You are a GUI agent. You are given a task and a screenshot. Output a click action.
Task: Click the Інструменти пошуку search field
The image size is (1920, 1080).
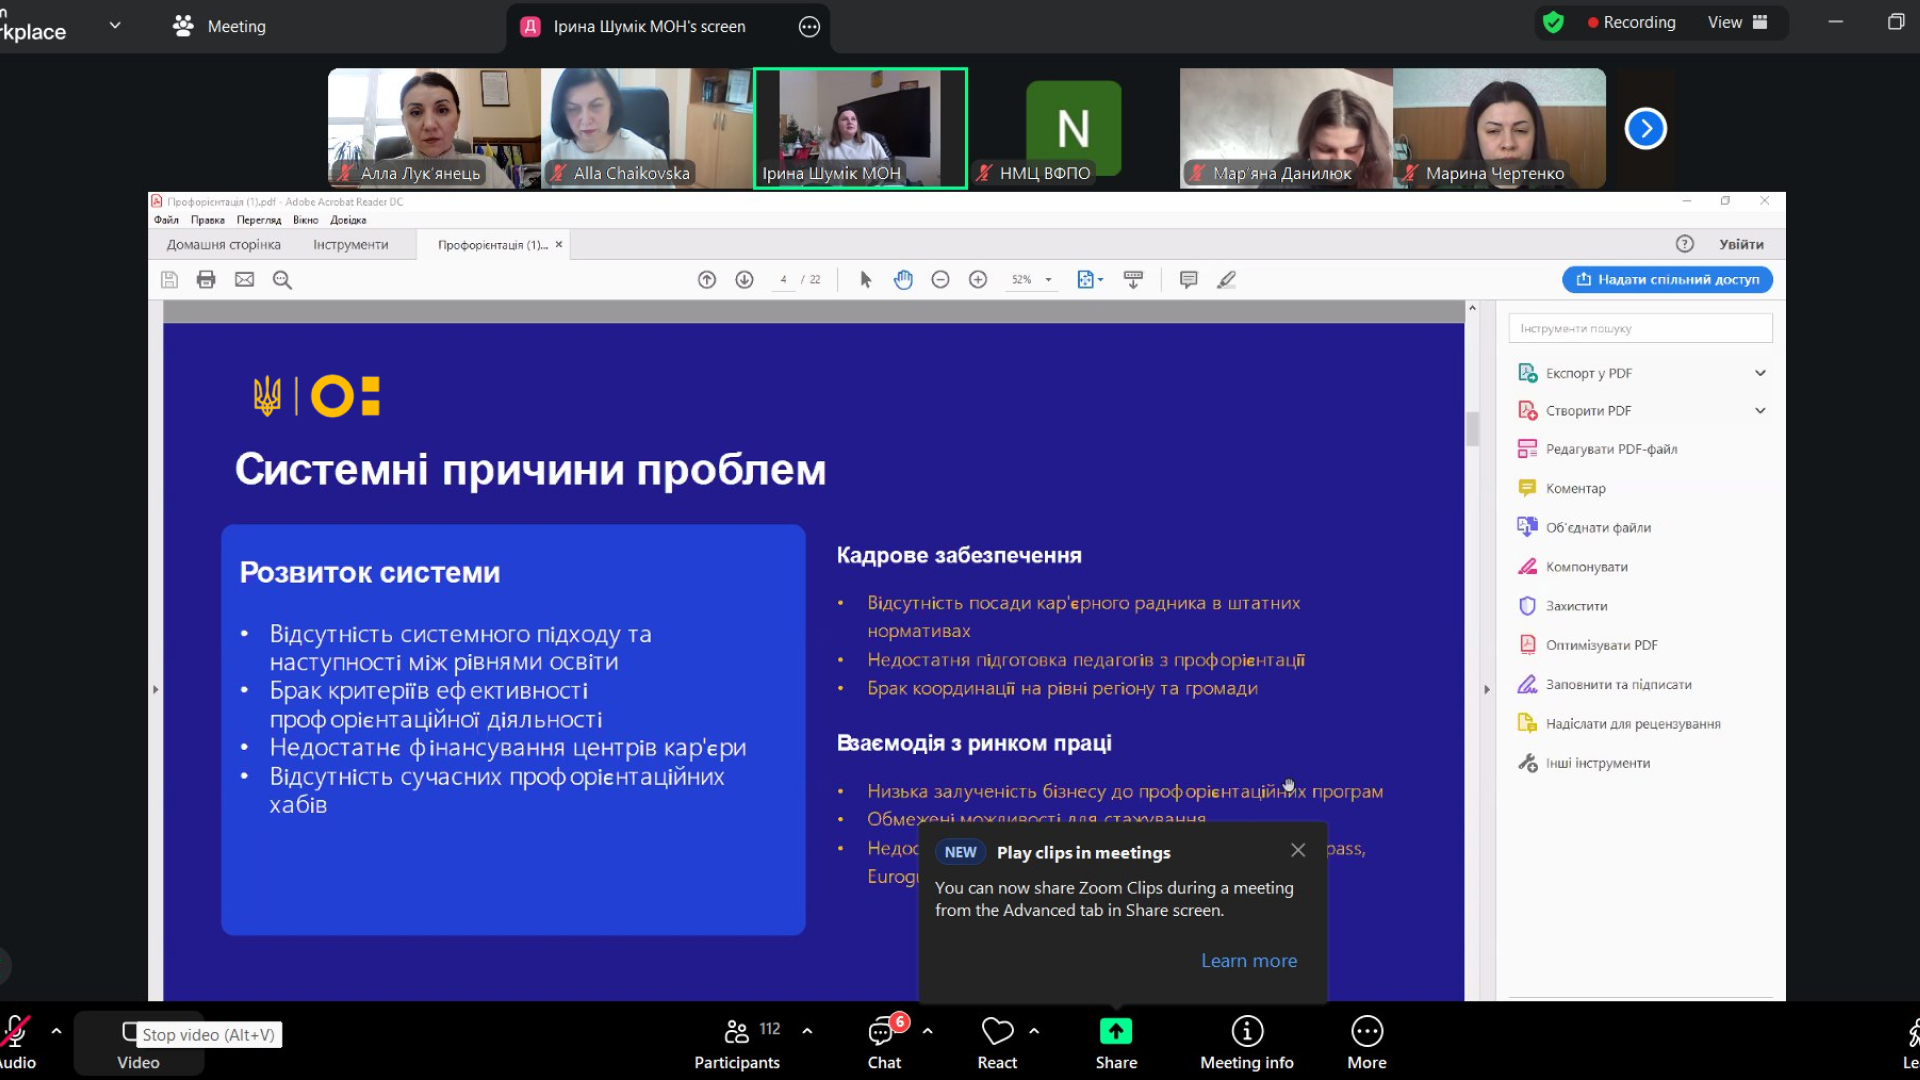(x=1639, y=328)
